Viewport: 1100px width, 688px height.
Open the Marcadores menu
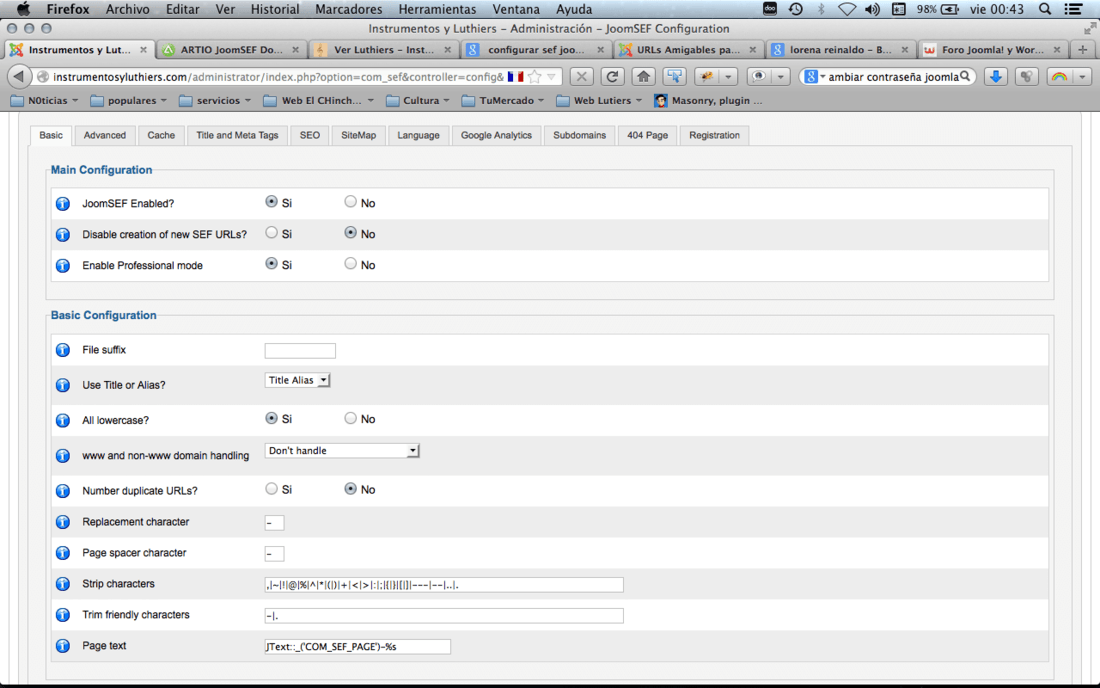349,9
